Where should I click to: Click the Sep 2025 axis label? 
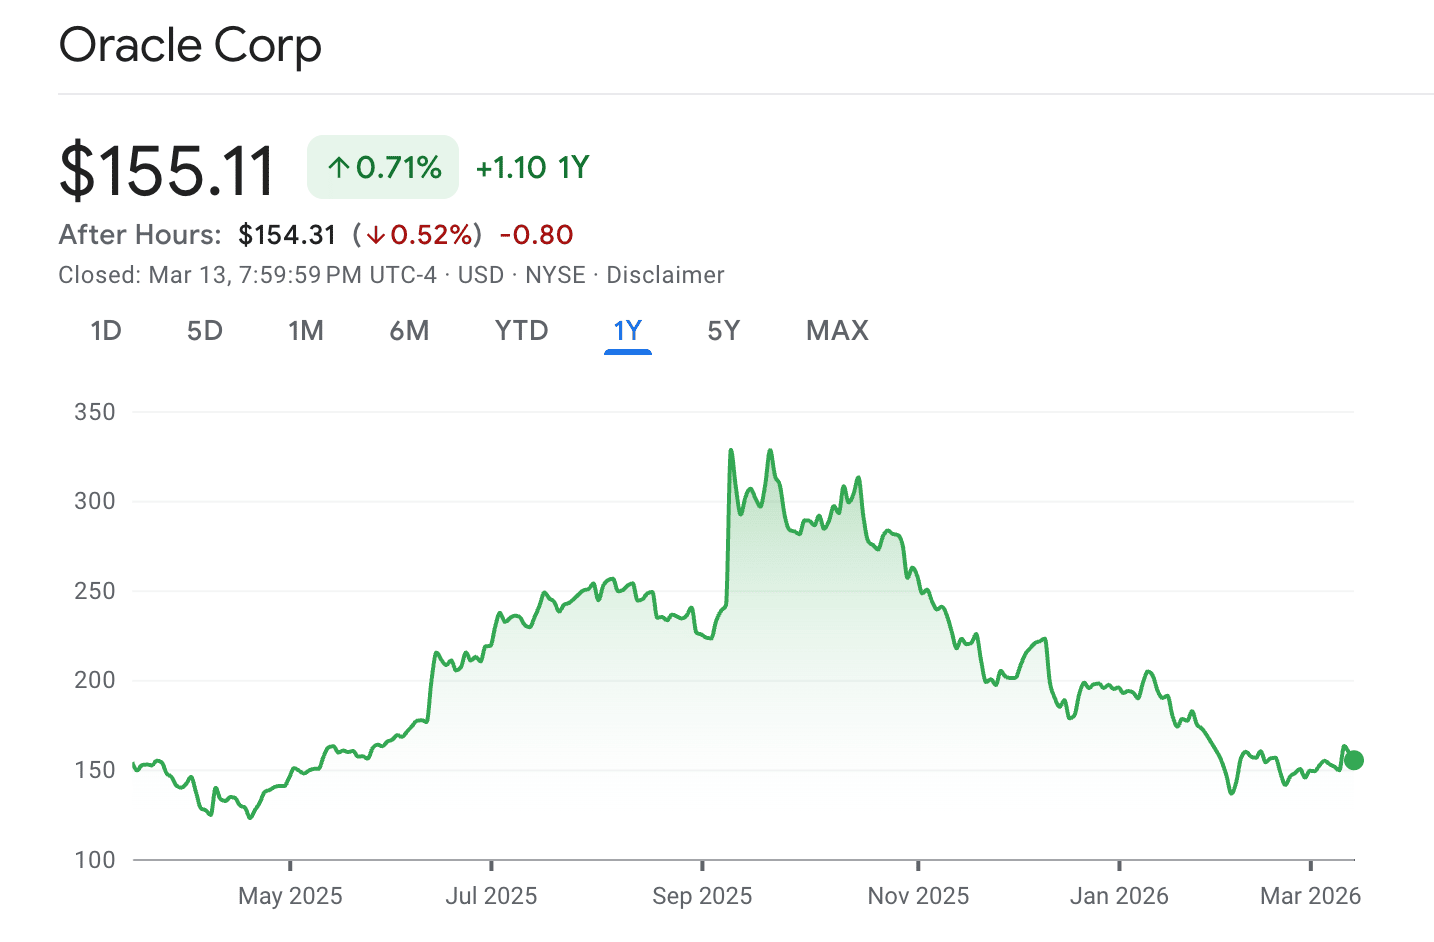(x=702, y=896)
